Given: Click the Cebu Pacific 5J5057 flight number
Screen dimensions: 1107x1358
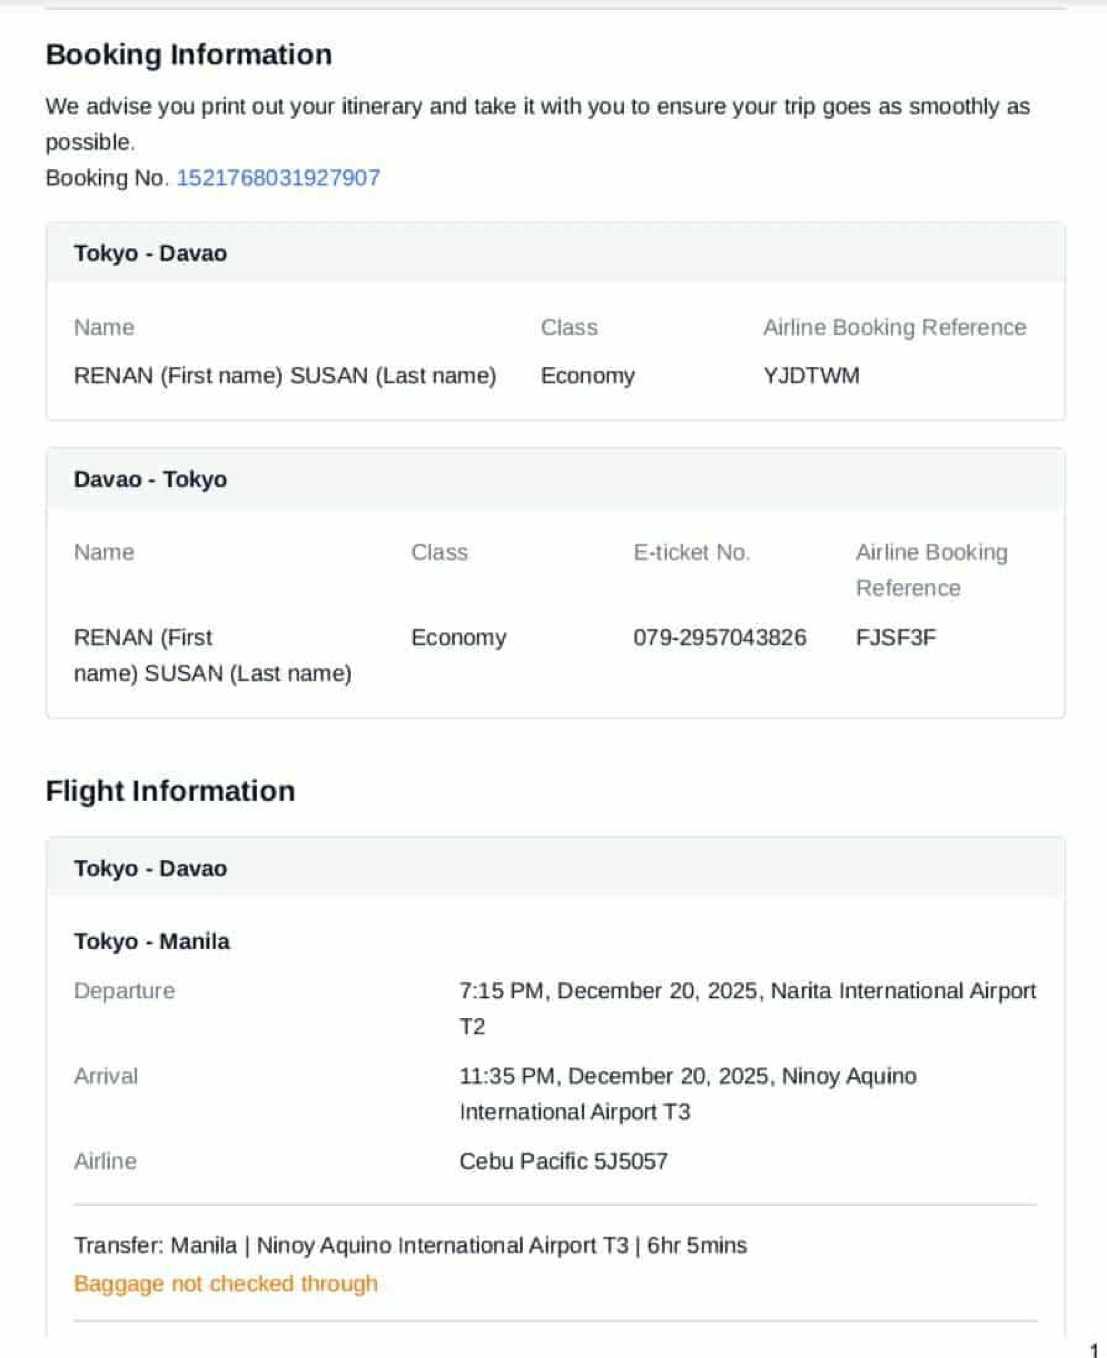Looking at the screenshot, I should click(x=563, y=1161).
